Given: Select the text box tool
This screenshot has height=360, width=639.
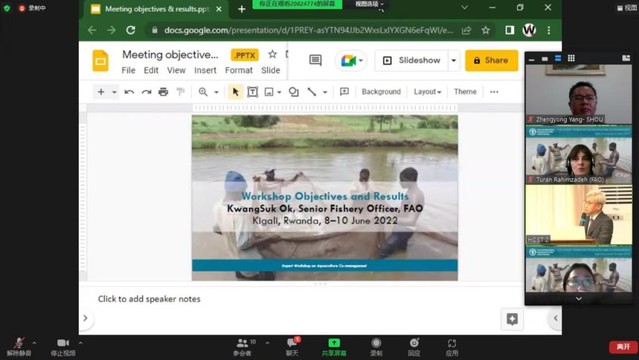Looking at the screenshot, I should point(253,92).
